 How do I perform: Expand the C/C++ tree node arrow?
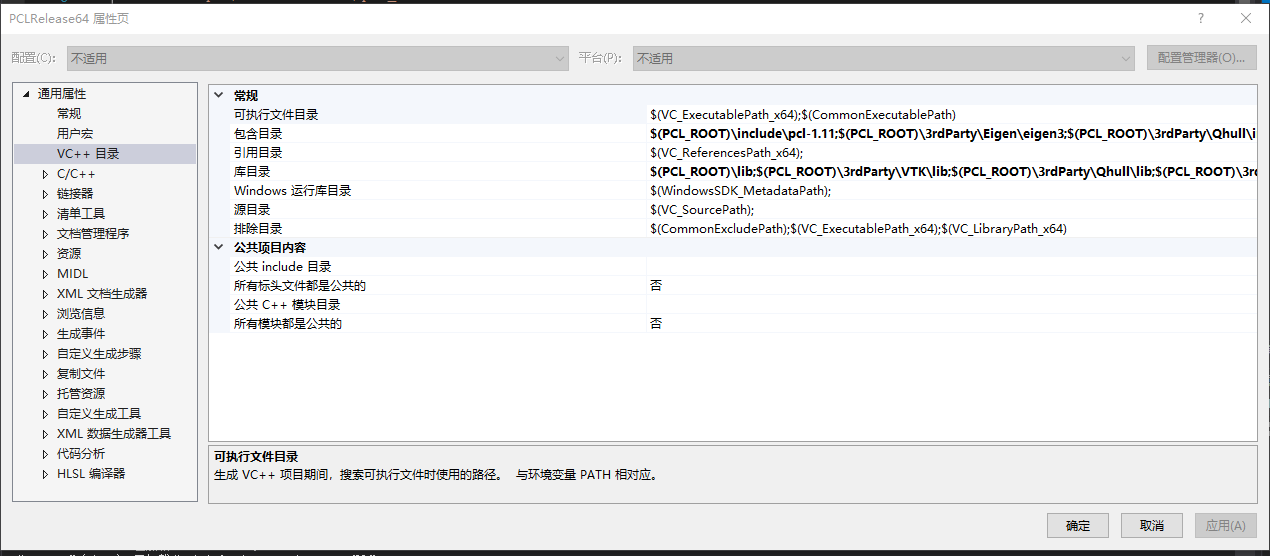click(45, 174)
